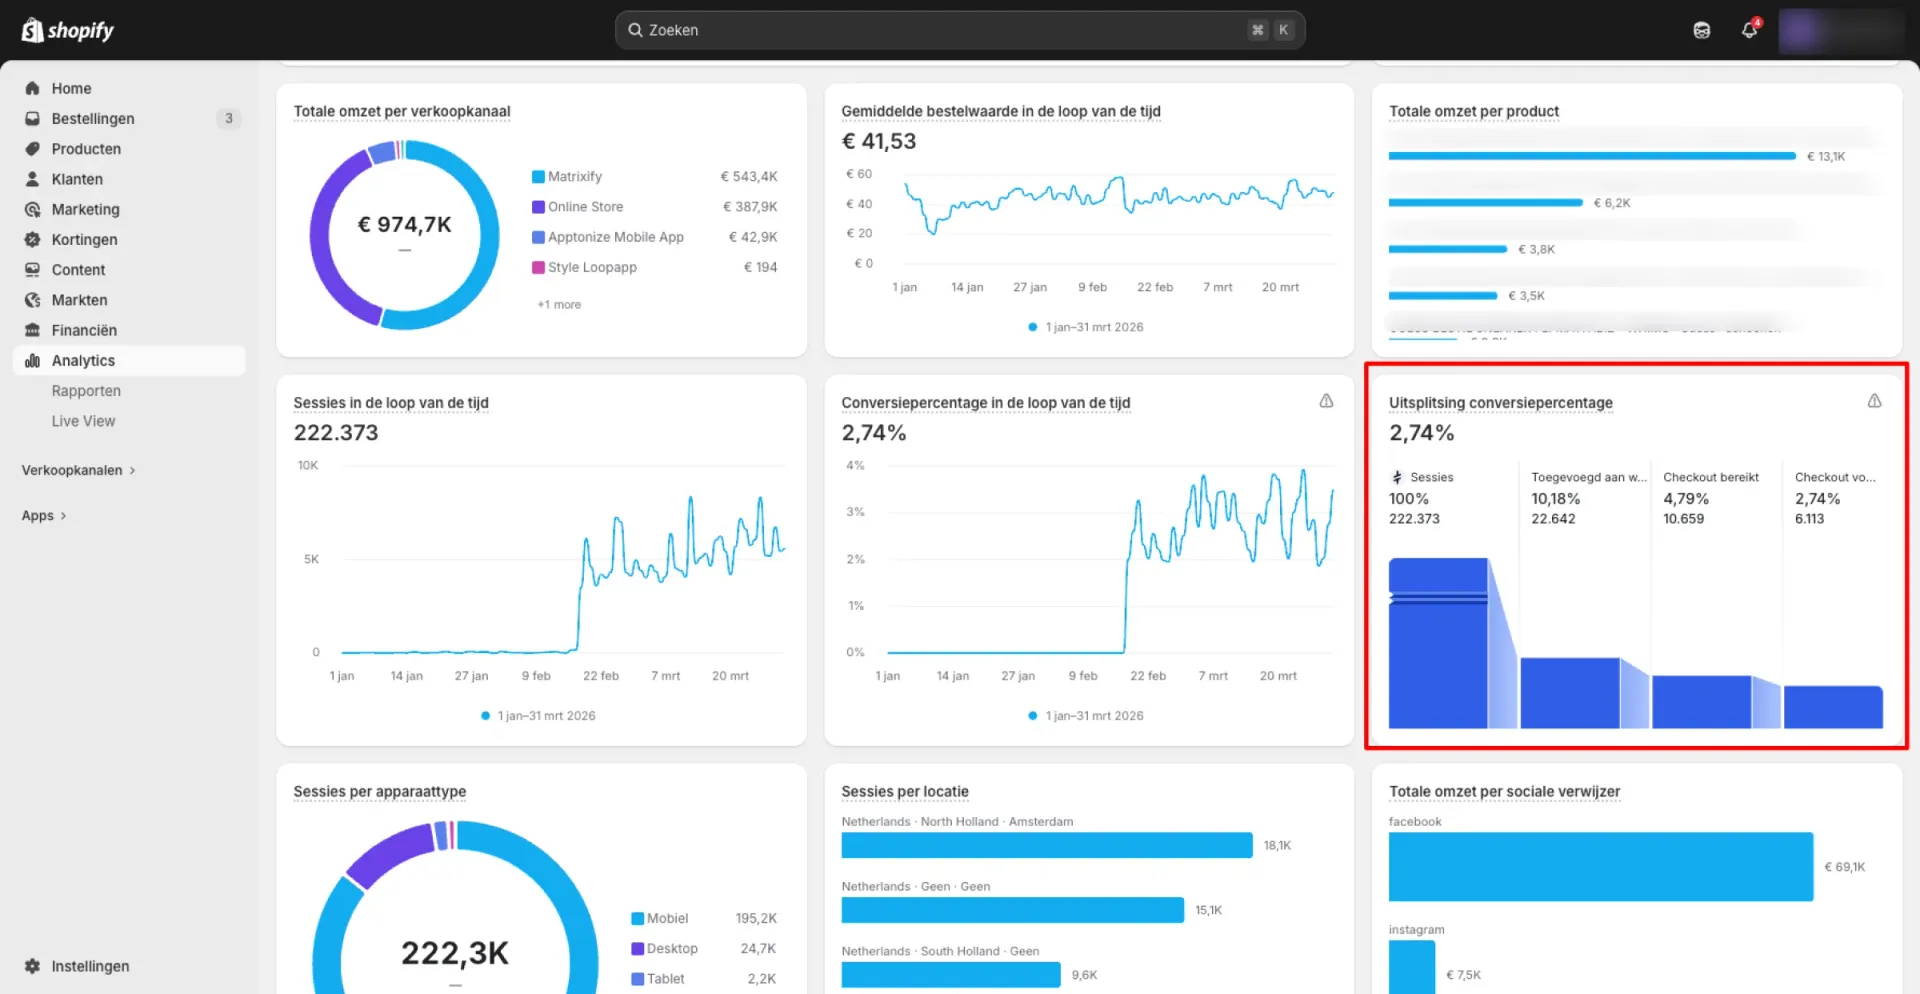
Task: Open 'Conversiepercentage in de loop van de tijd' title
Action: tap(986, 403)
